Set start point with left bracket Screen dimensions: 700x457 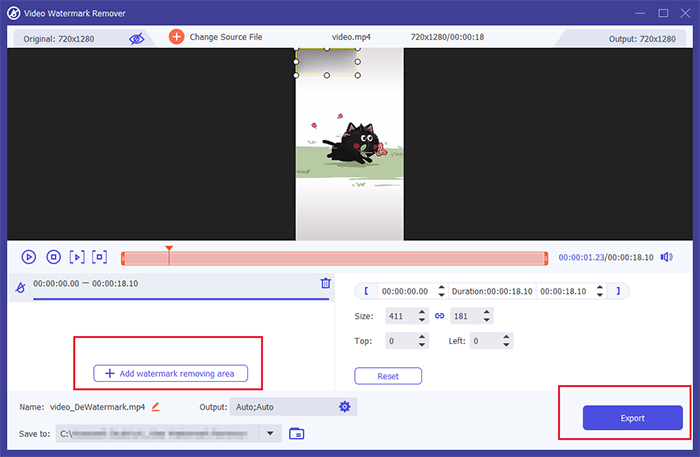(x=366, y=291)
